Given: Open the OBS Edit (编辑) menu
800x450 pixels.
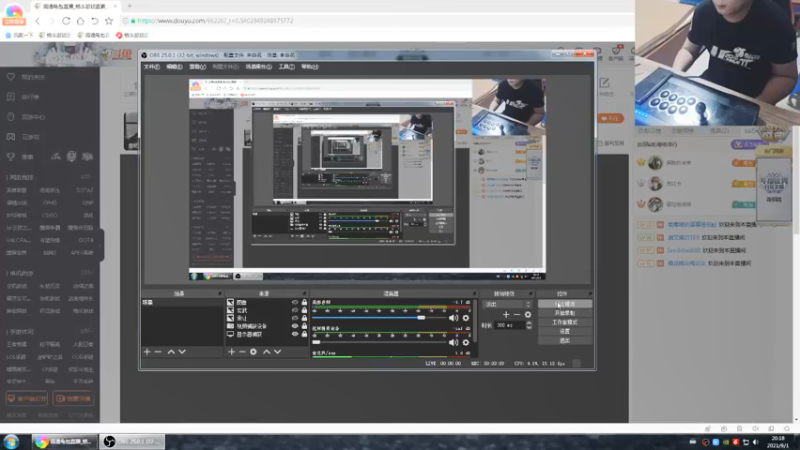Looking at the screenshot, I should (174, 67).
